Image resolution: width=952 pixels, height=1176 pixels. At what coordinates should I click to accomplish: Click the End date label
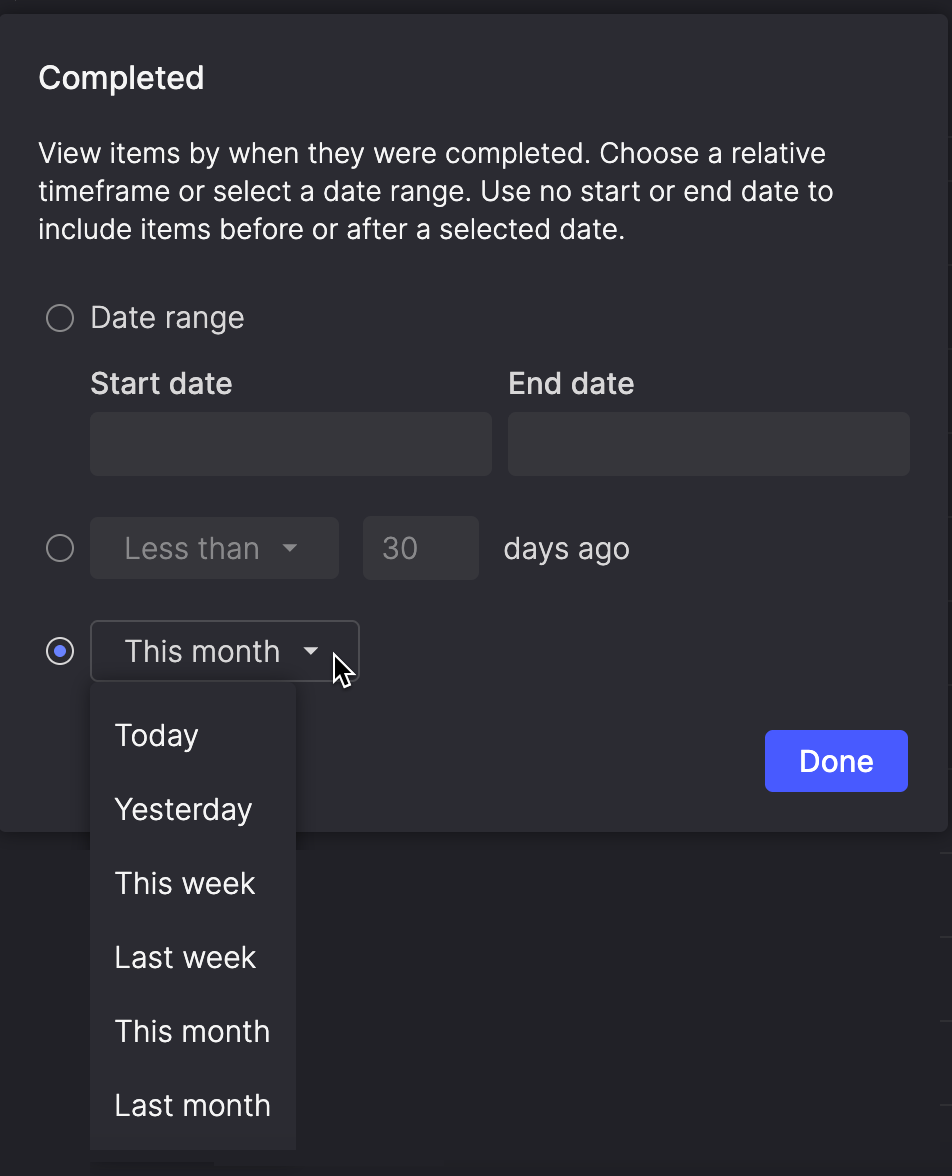(571, 384)
